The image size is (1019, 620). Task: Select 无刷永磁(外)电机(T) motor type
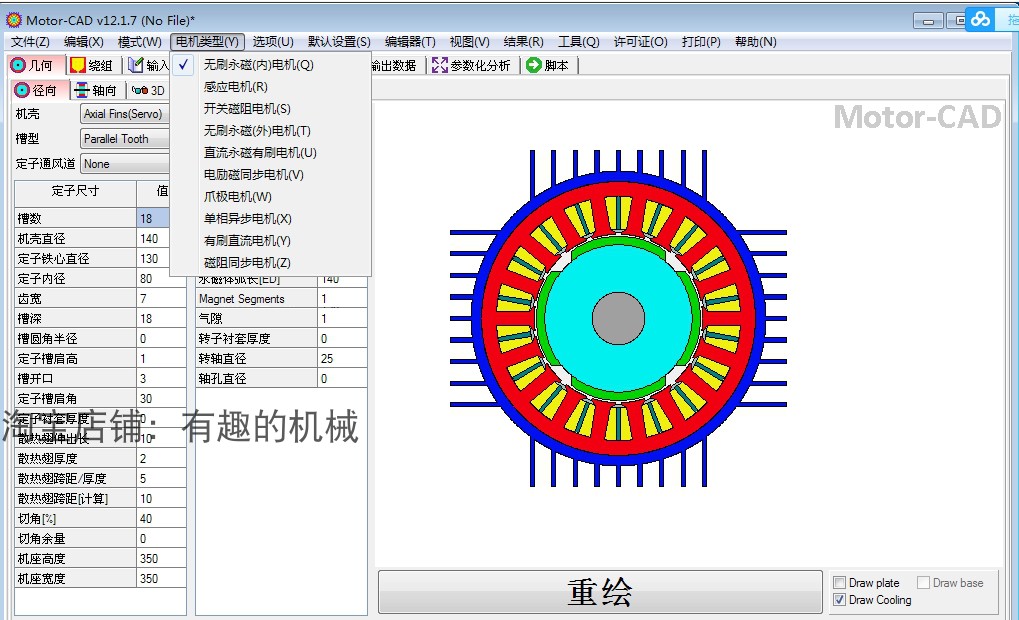pyautogui.click(x=270, y=131)
